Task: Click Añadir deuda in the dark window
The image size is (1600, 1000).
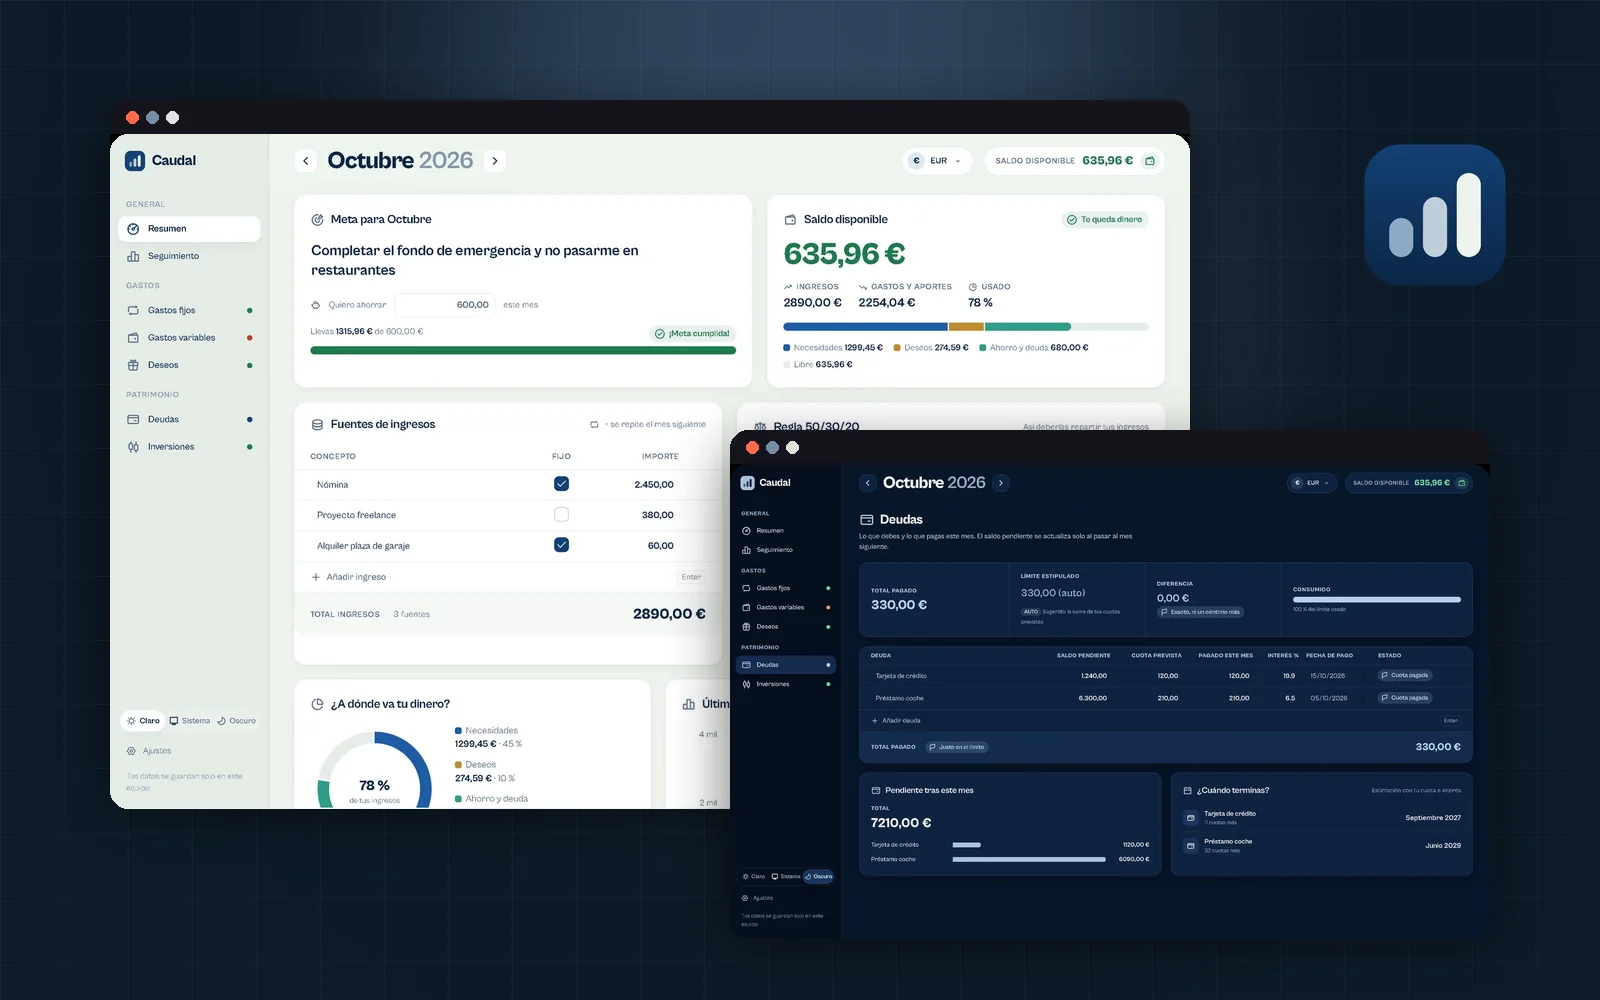Action: (896, 721)
